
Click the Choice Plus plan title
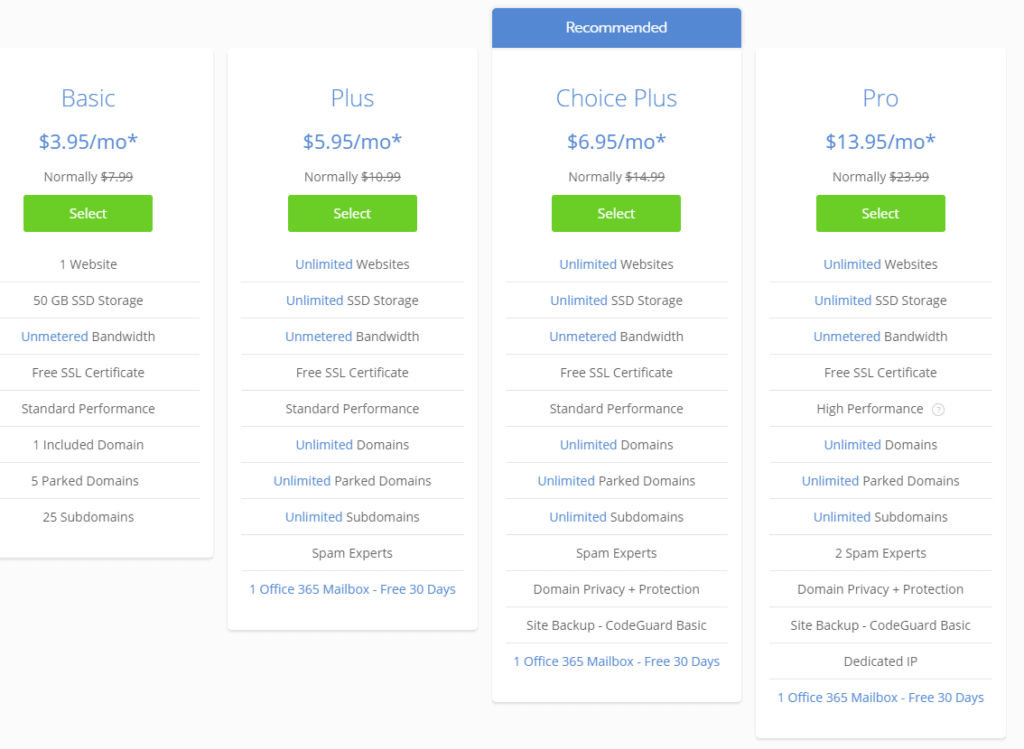tap(616, 98)
